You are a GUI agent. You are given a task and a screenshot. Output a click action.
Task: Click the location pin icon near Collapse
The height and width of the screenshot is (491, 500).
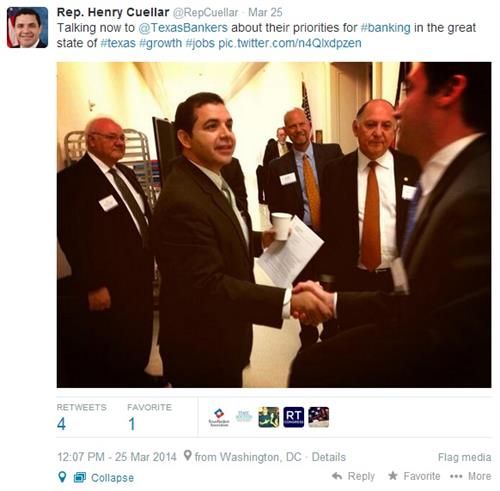[x=62, y=477]
